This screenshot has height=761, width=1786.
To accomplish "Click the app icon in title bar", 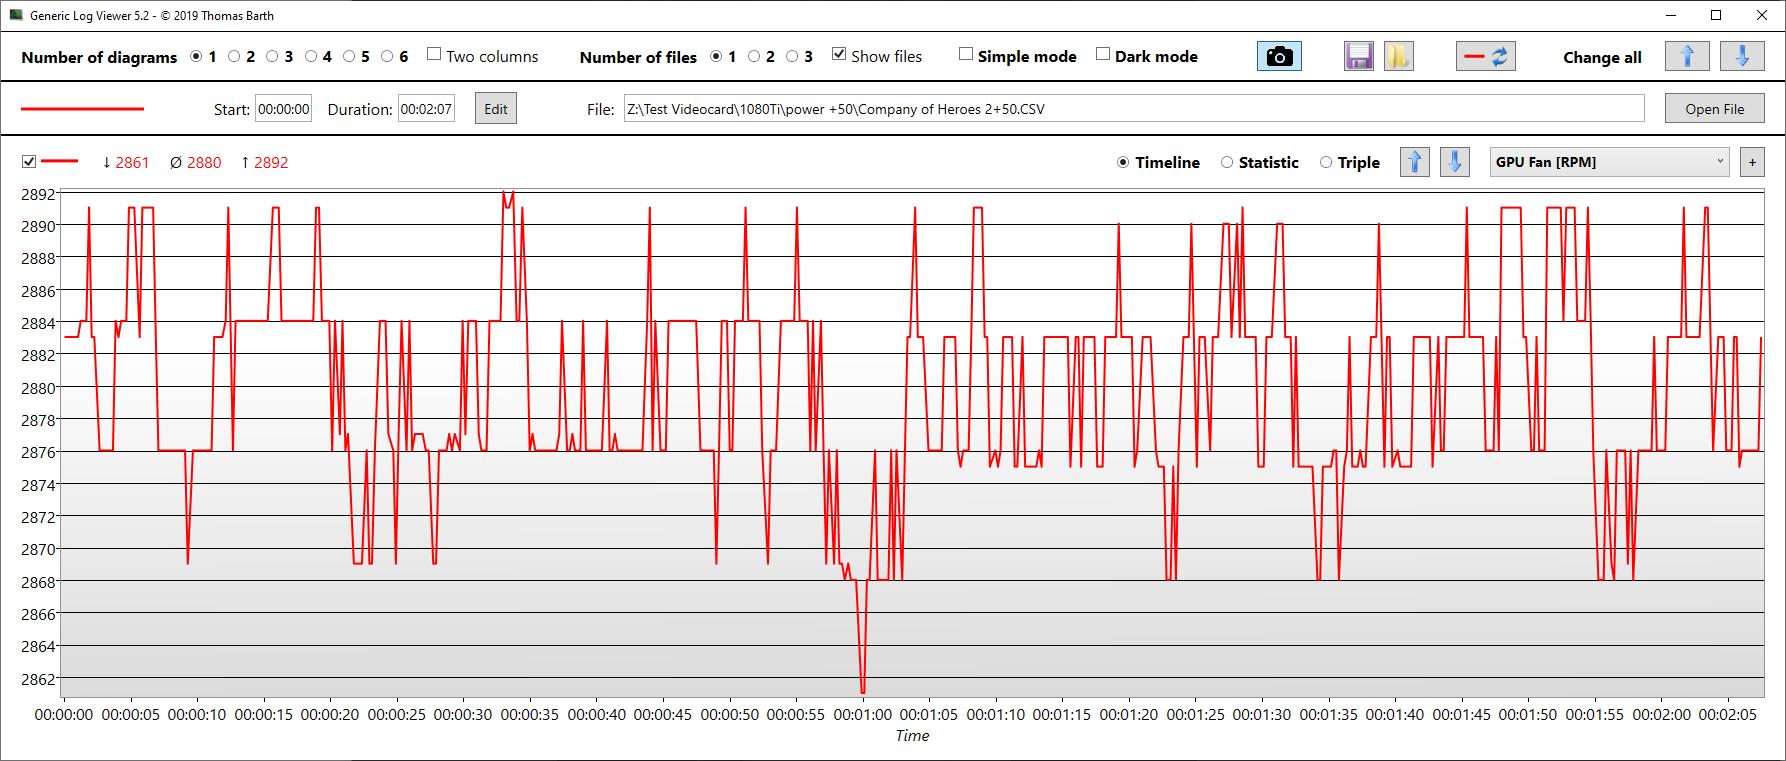I will 16,15.
